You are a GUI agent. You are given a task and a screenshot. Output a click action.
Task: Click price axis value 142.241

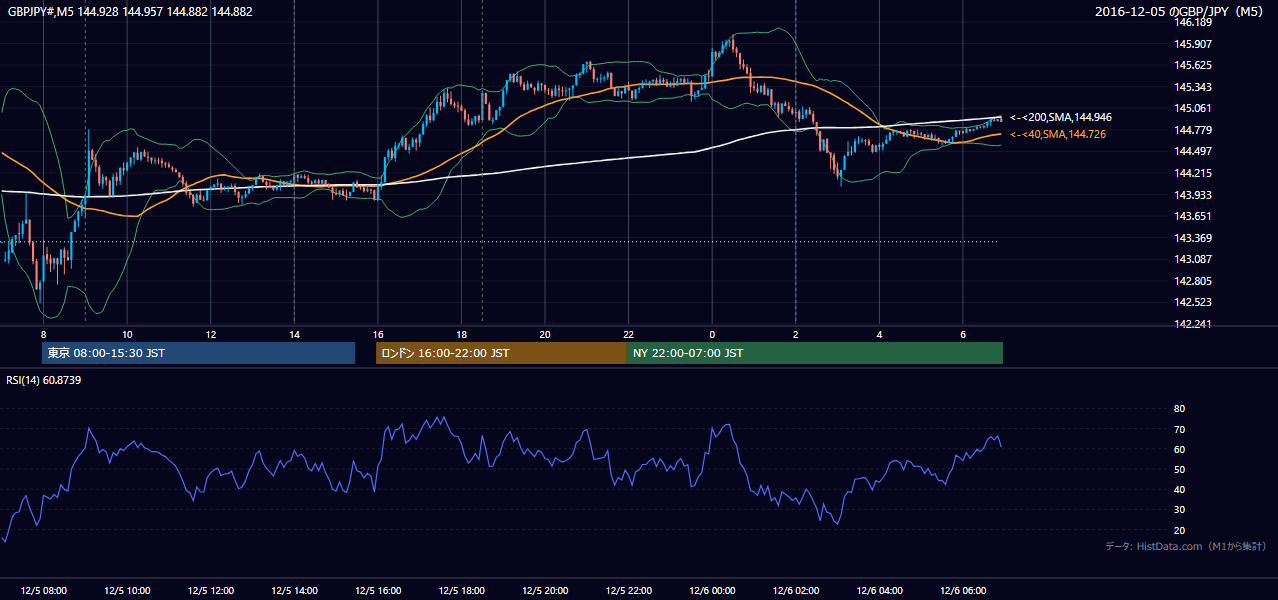(1192, 324)
